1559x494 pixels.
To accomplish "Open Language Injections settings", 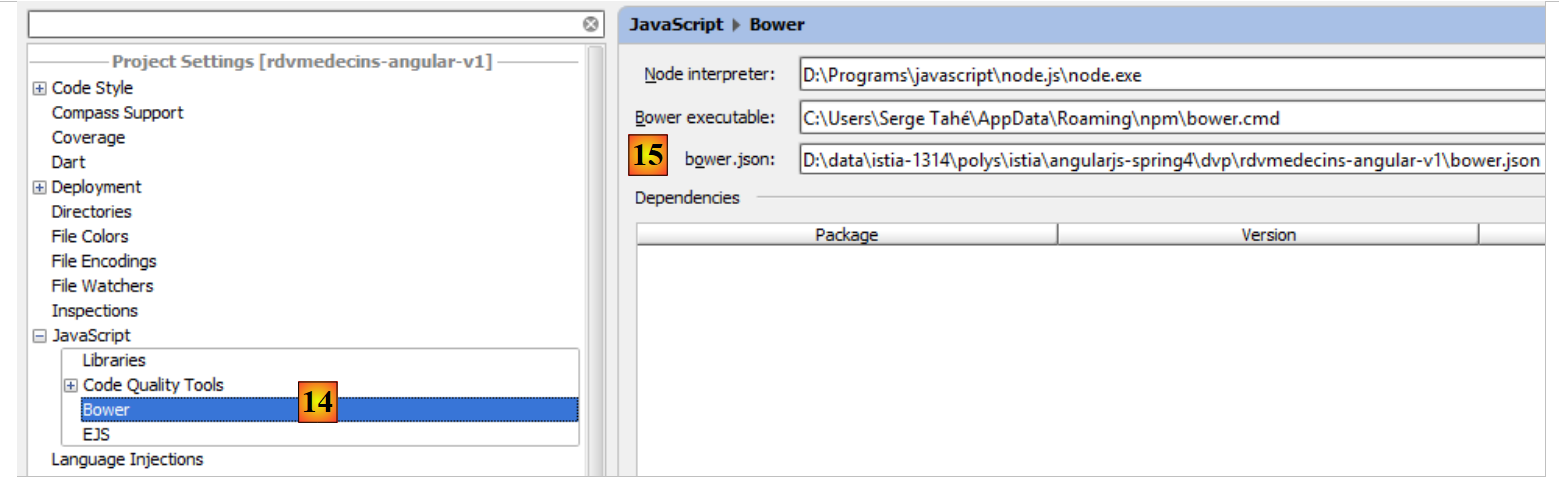I will [x=127, y=460].
